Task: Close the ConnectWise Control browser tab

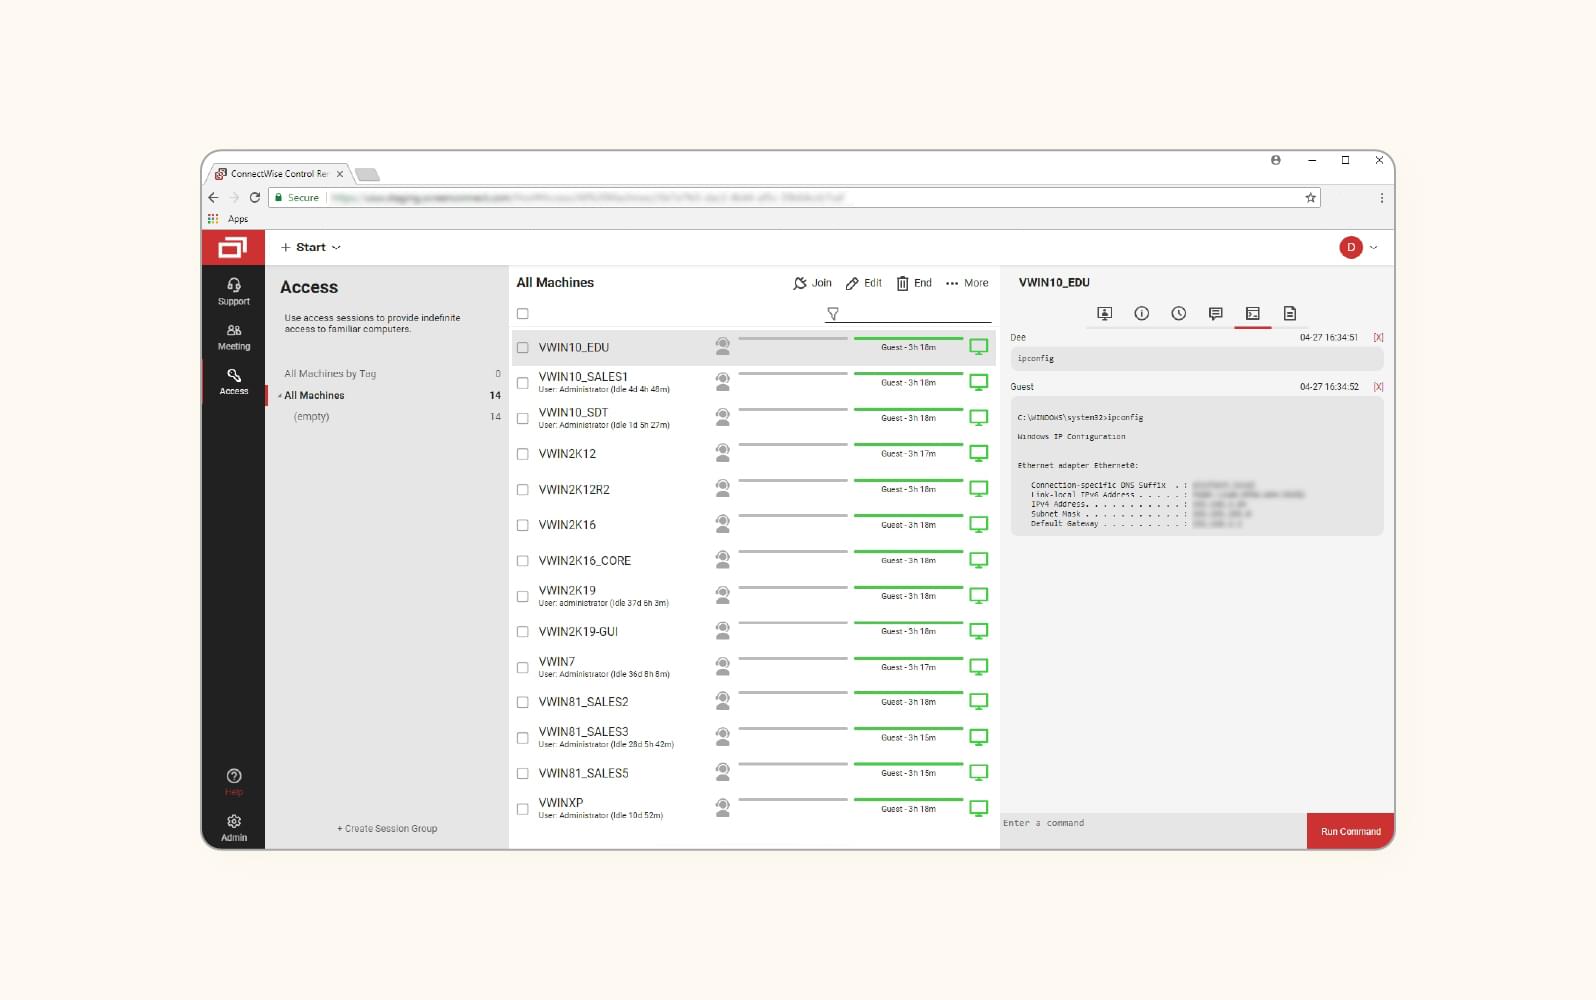Action: 340,174
